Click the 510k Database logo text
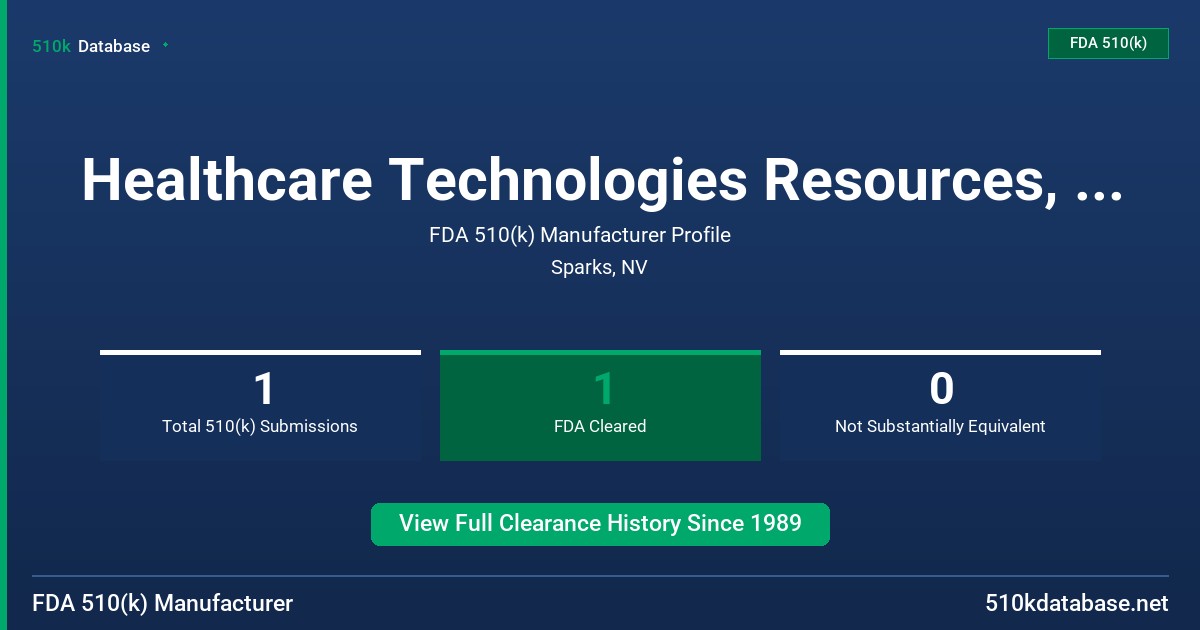Screen dimensions: 1200x630 (91, 46)
